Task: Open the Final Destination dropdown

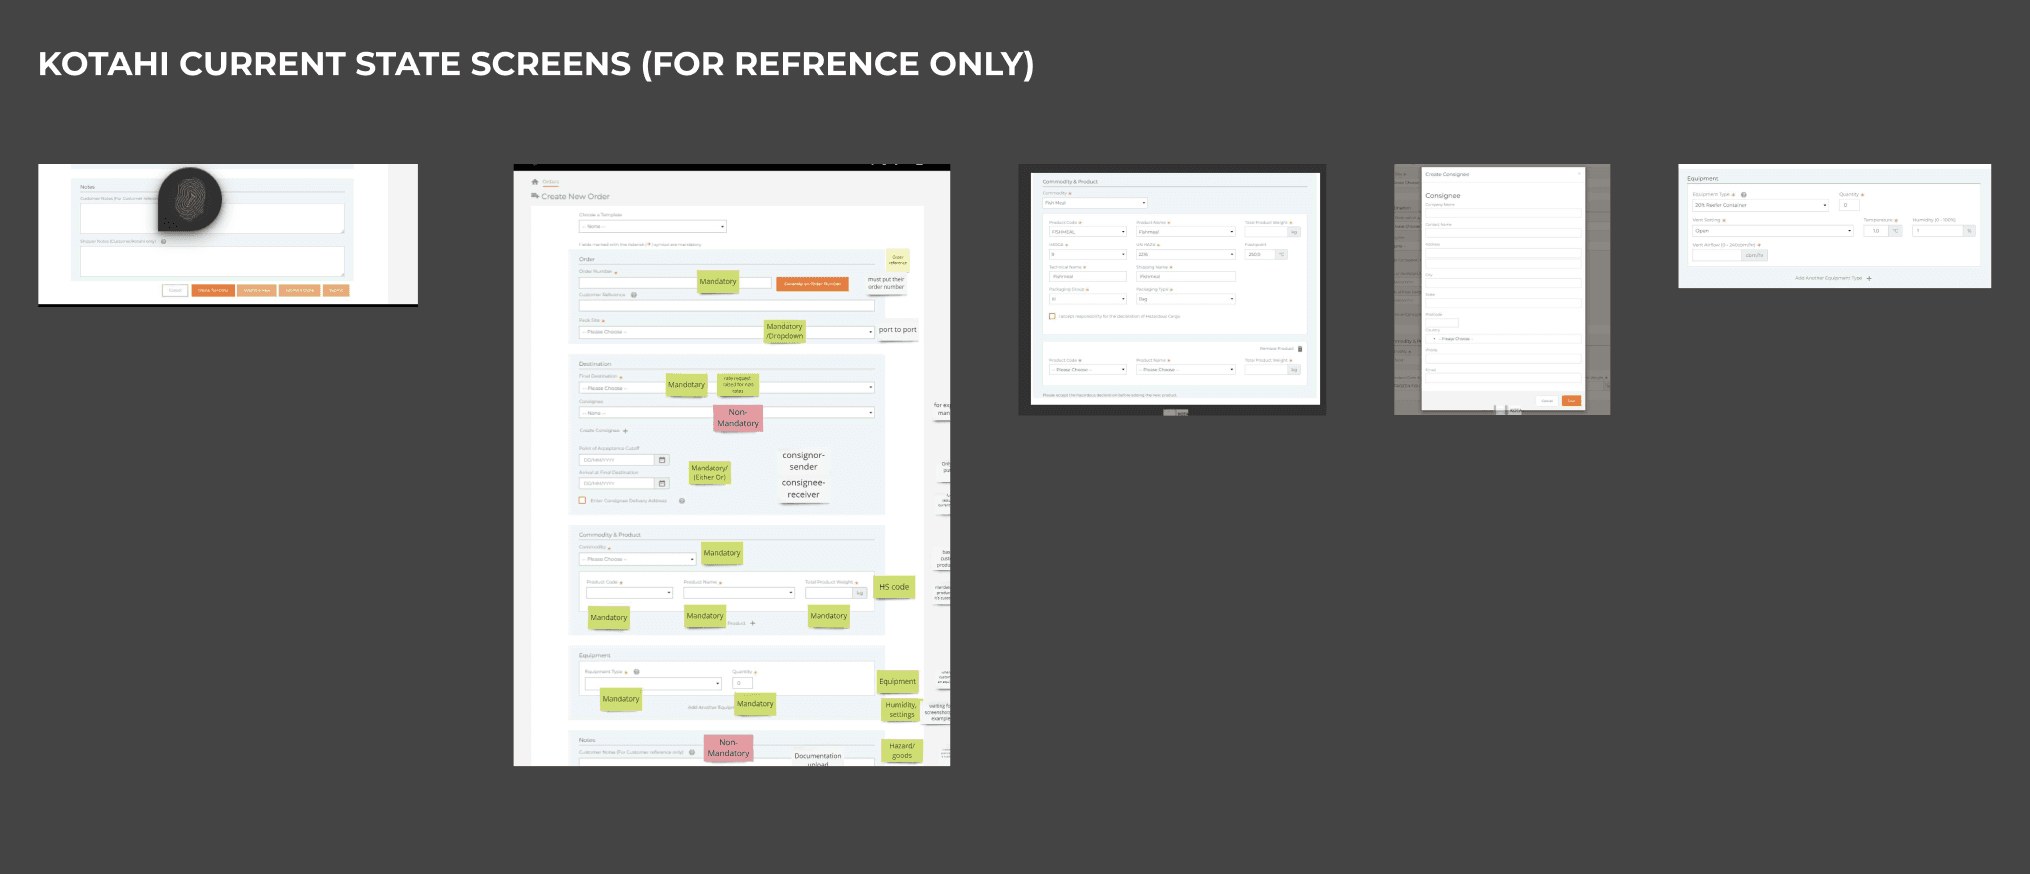Action: [x=727, y=388]
